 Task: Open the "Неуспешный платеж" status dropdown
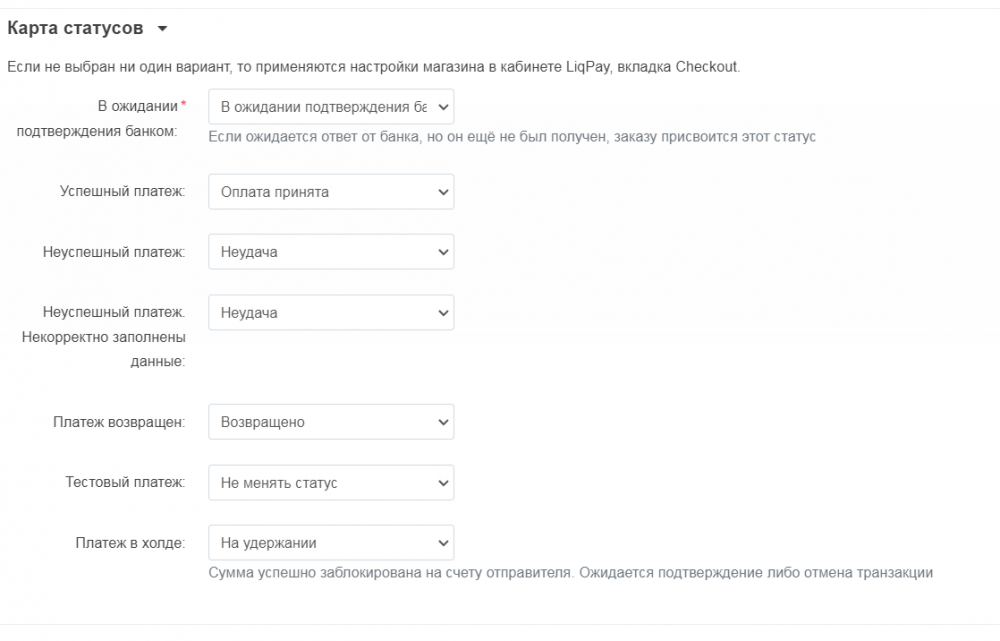point(330,251)
